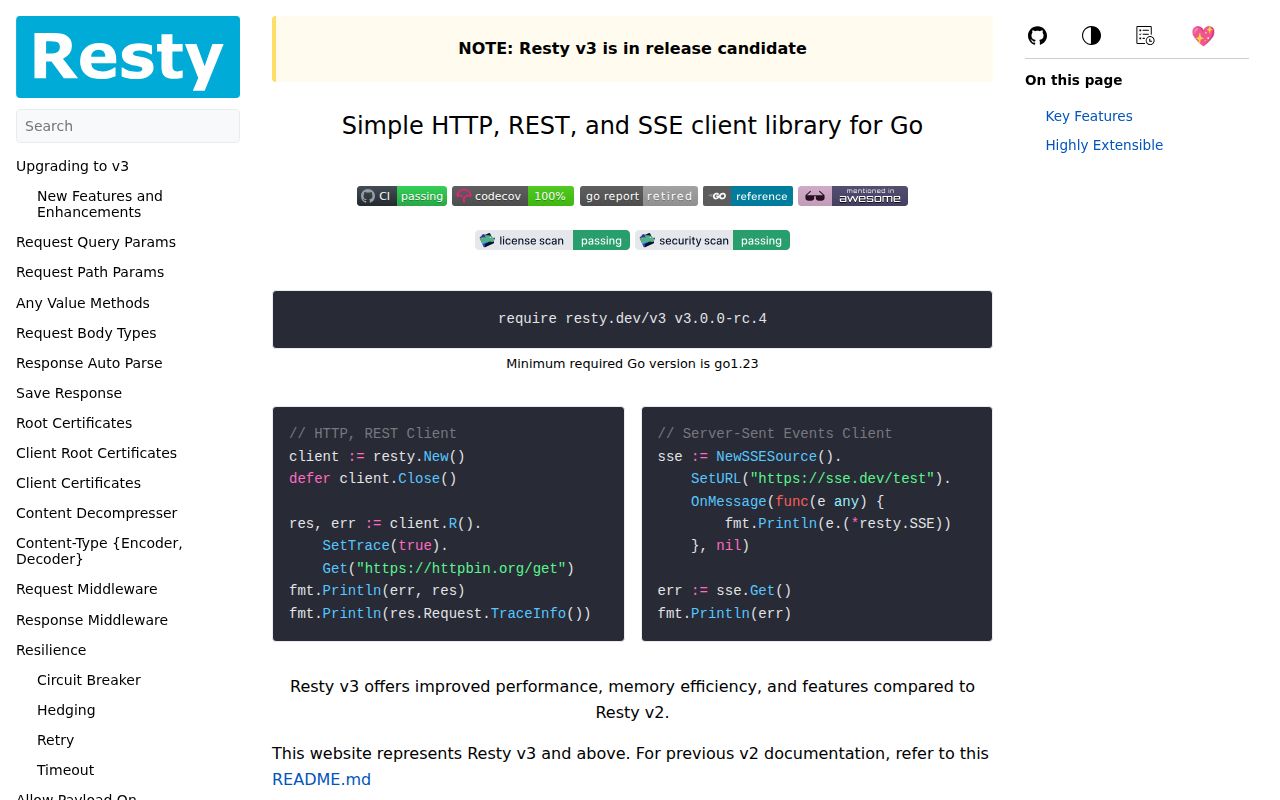
Task: Jump to Highly Extensible section
Action: coord(1104,145)
